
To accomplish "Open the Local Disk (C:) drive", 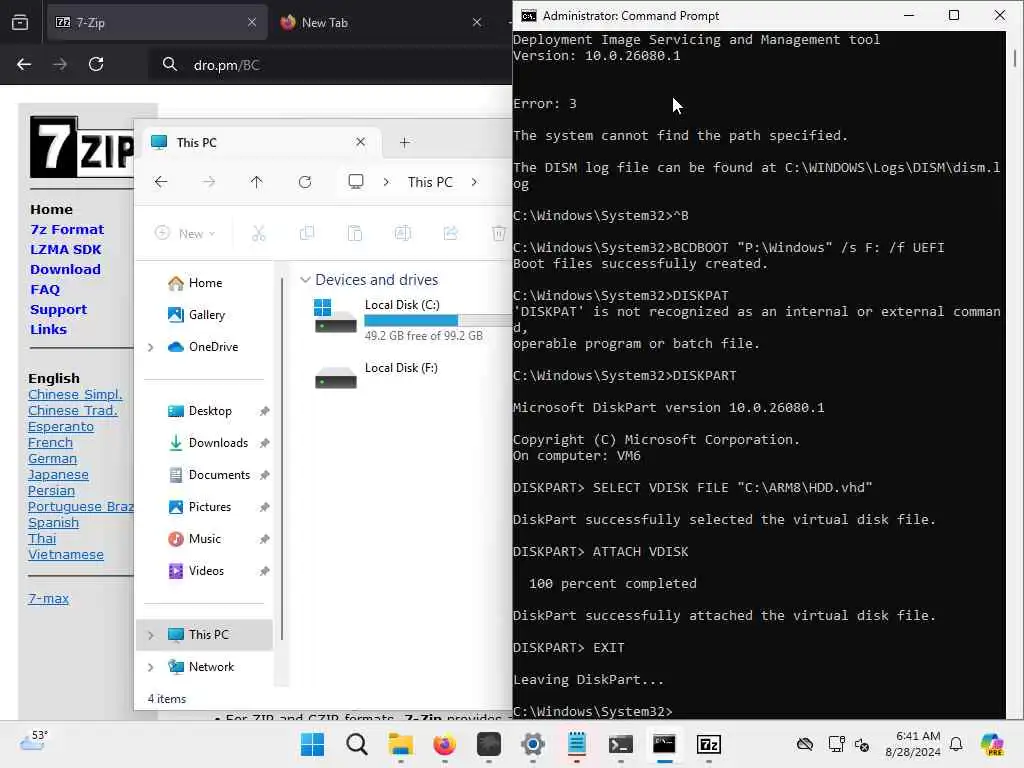I will 411,320.
